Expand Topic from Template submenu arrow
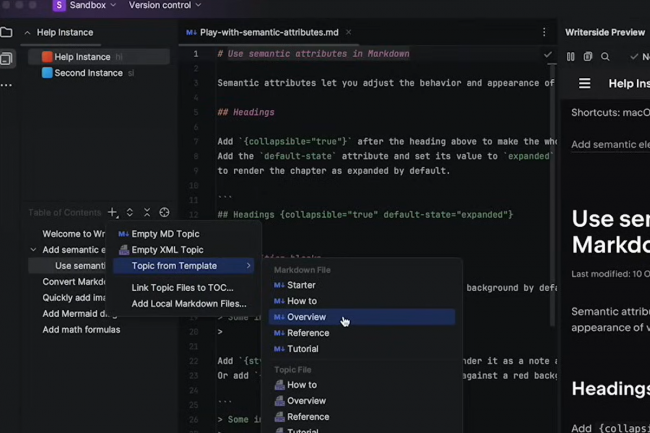 coord(248,266)
